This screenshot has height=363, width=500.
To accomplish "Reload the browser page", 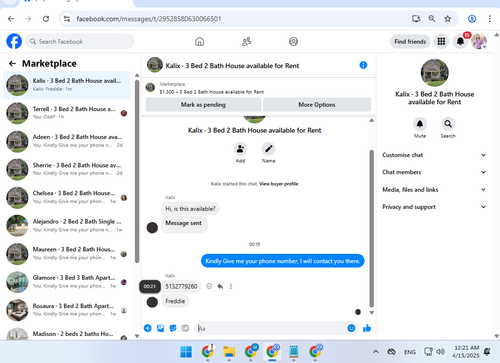I will (46, 19).
